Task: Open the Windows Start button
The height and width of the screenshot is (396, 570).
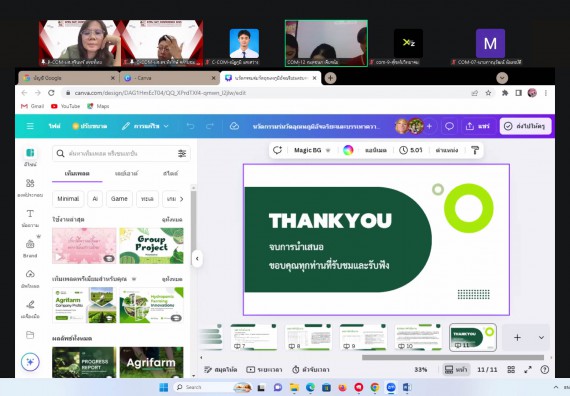Action: [164, 387]
